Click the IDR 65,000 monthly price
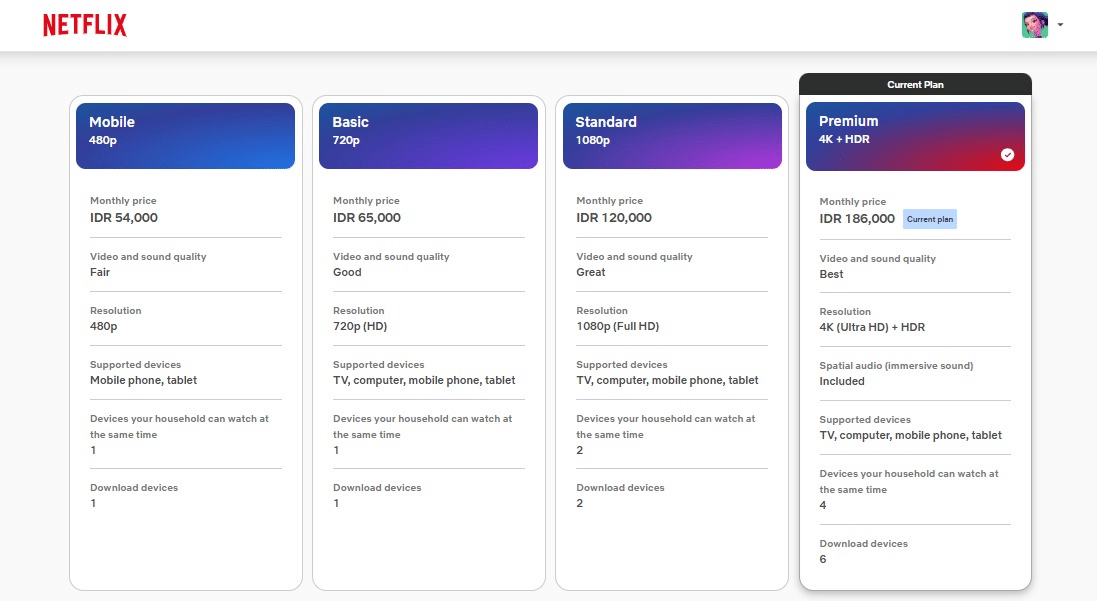The height and width of the screenshot is (601, 1097). pos(367,218)
